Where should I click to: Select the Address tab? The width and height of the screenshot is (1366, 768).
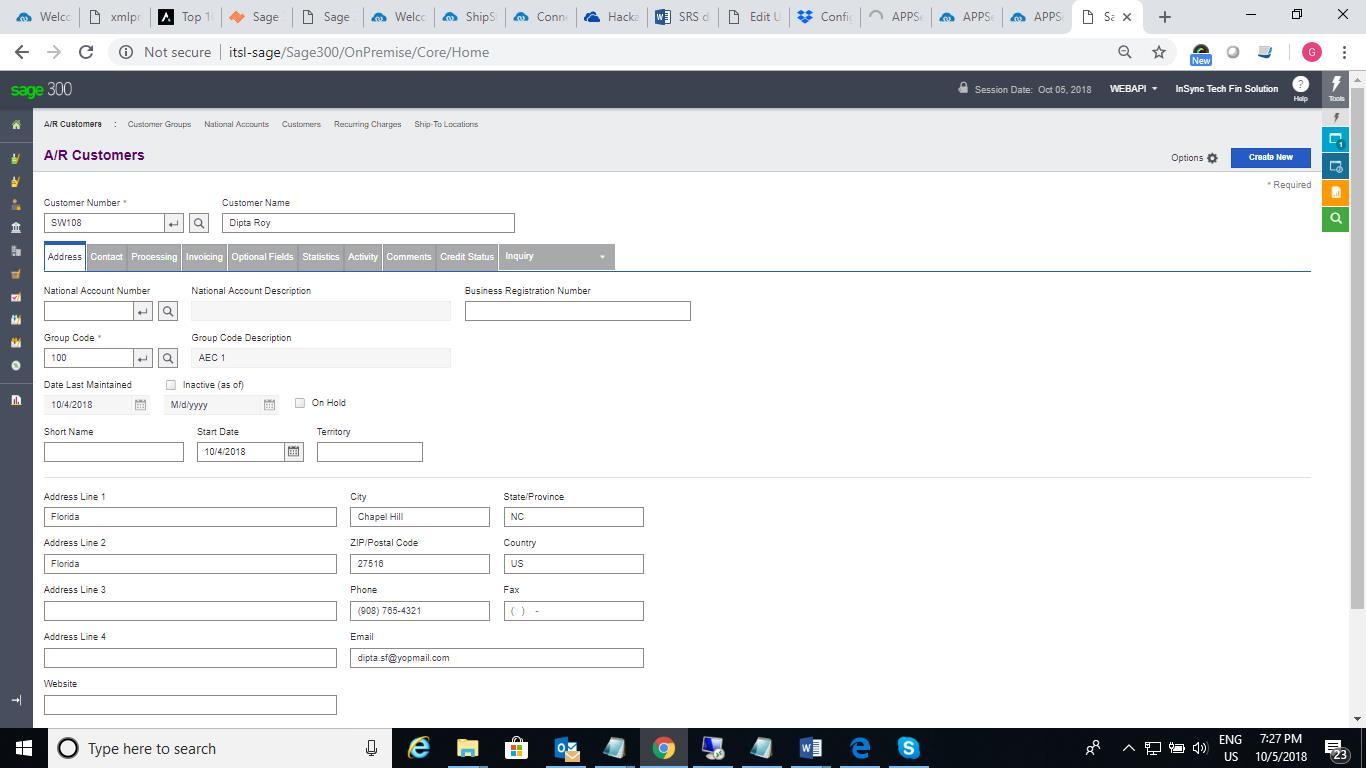click(65, 257)
